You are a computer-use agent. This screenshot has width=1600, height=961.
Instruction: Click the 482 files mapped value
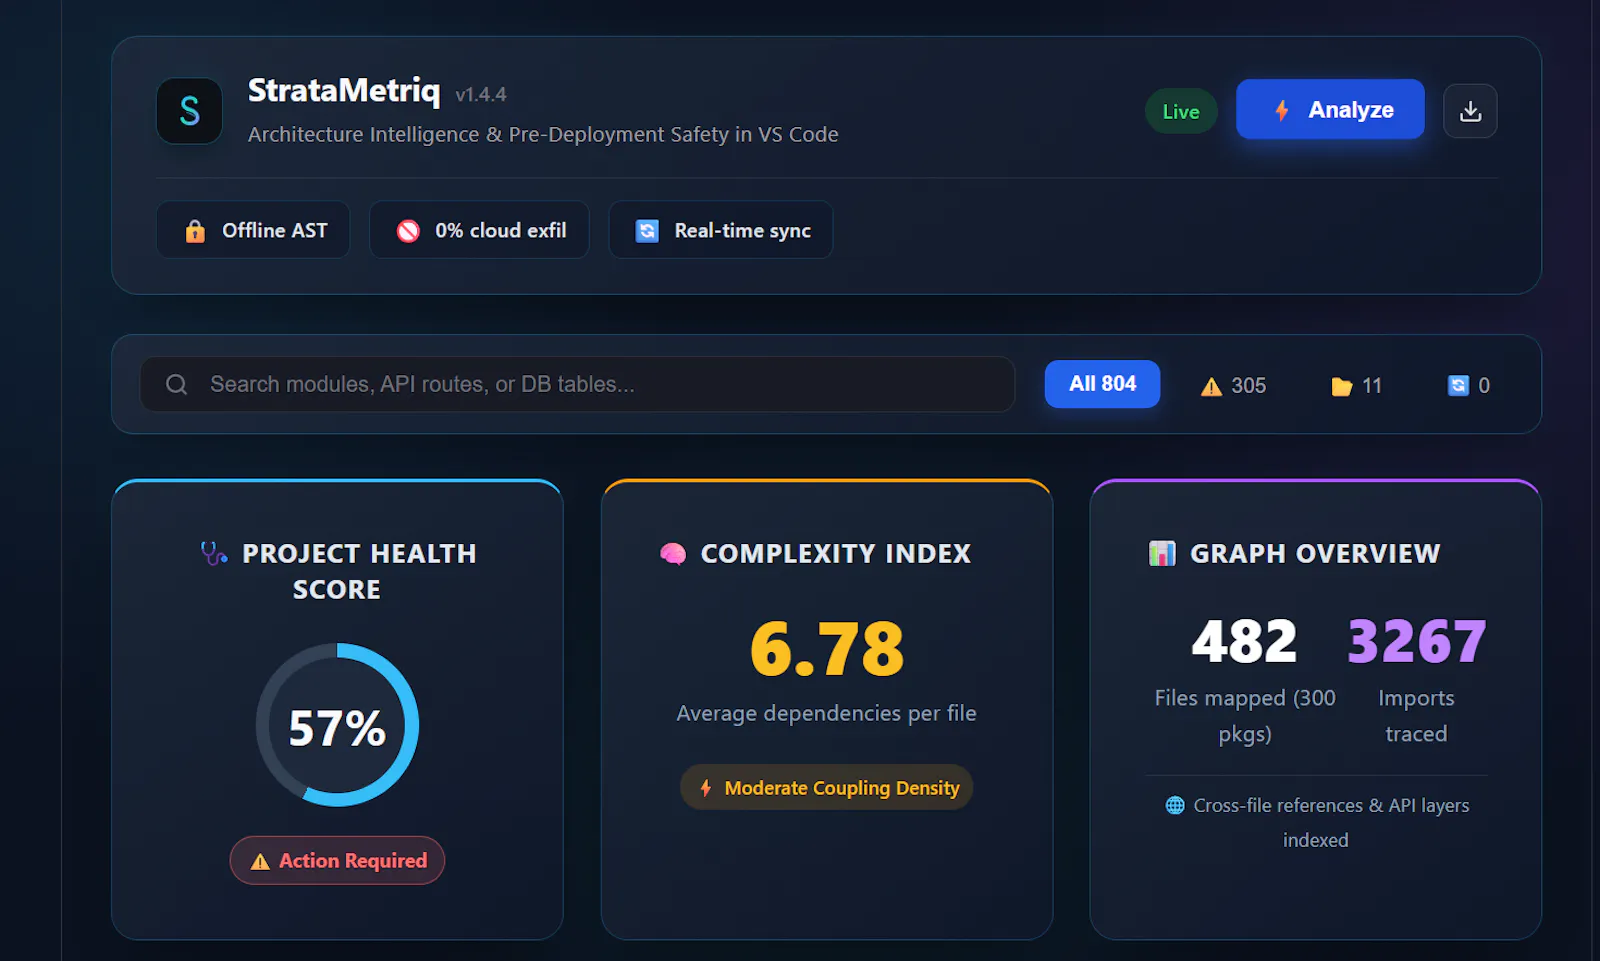coord(1244,641)
